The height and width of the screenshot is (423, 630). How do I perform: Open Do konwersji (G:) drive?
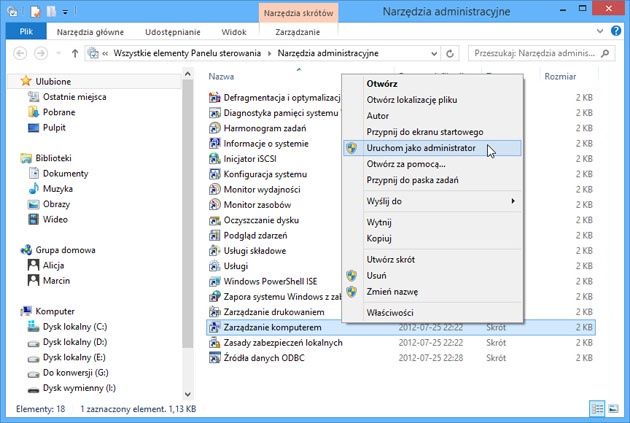[76, 373]
